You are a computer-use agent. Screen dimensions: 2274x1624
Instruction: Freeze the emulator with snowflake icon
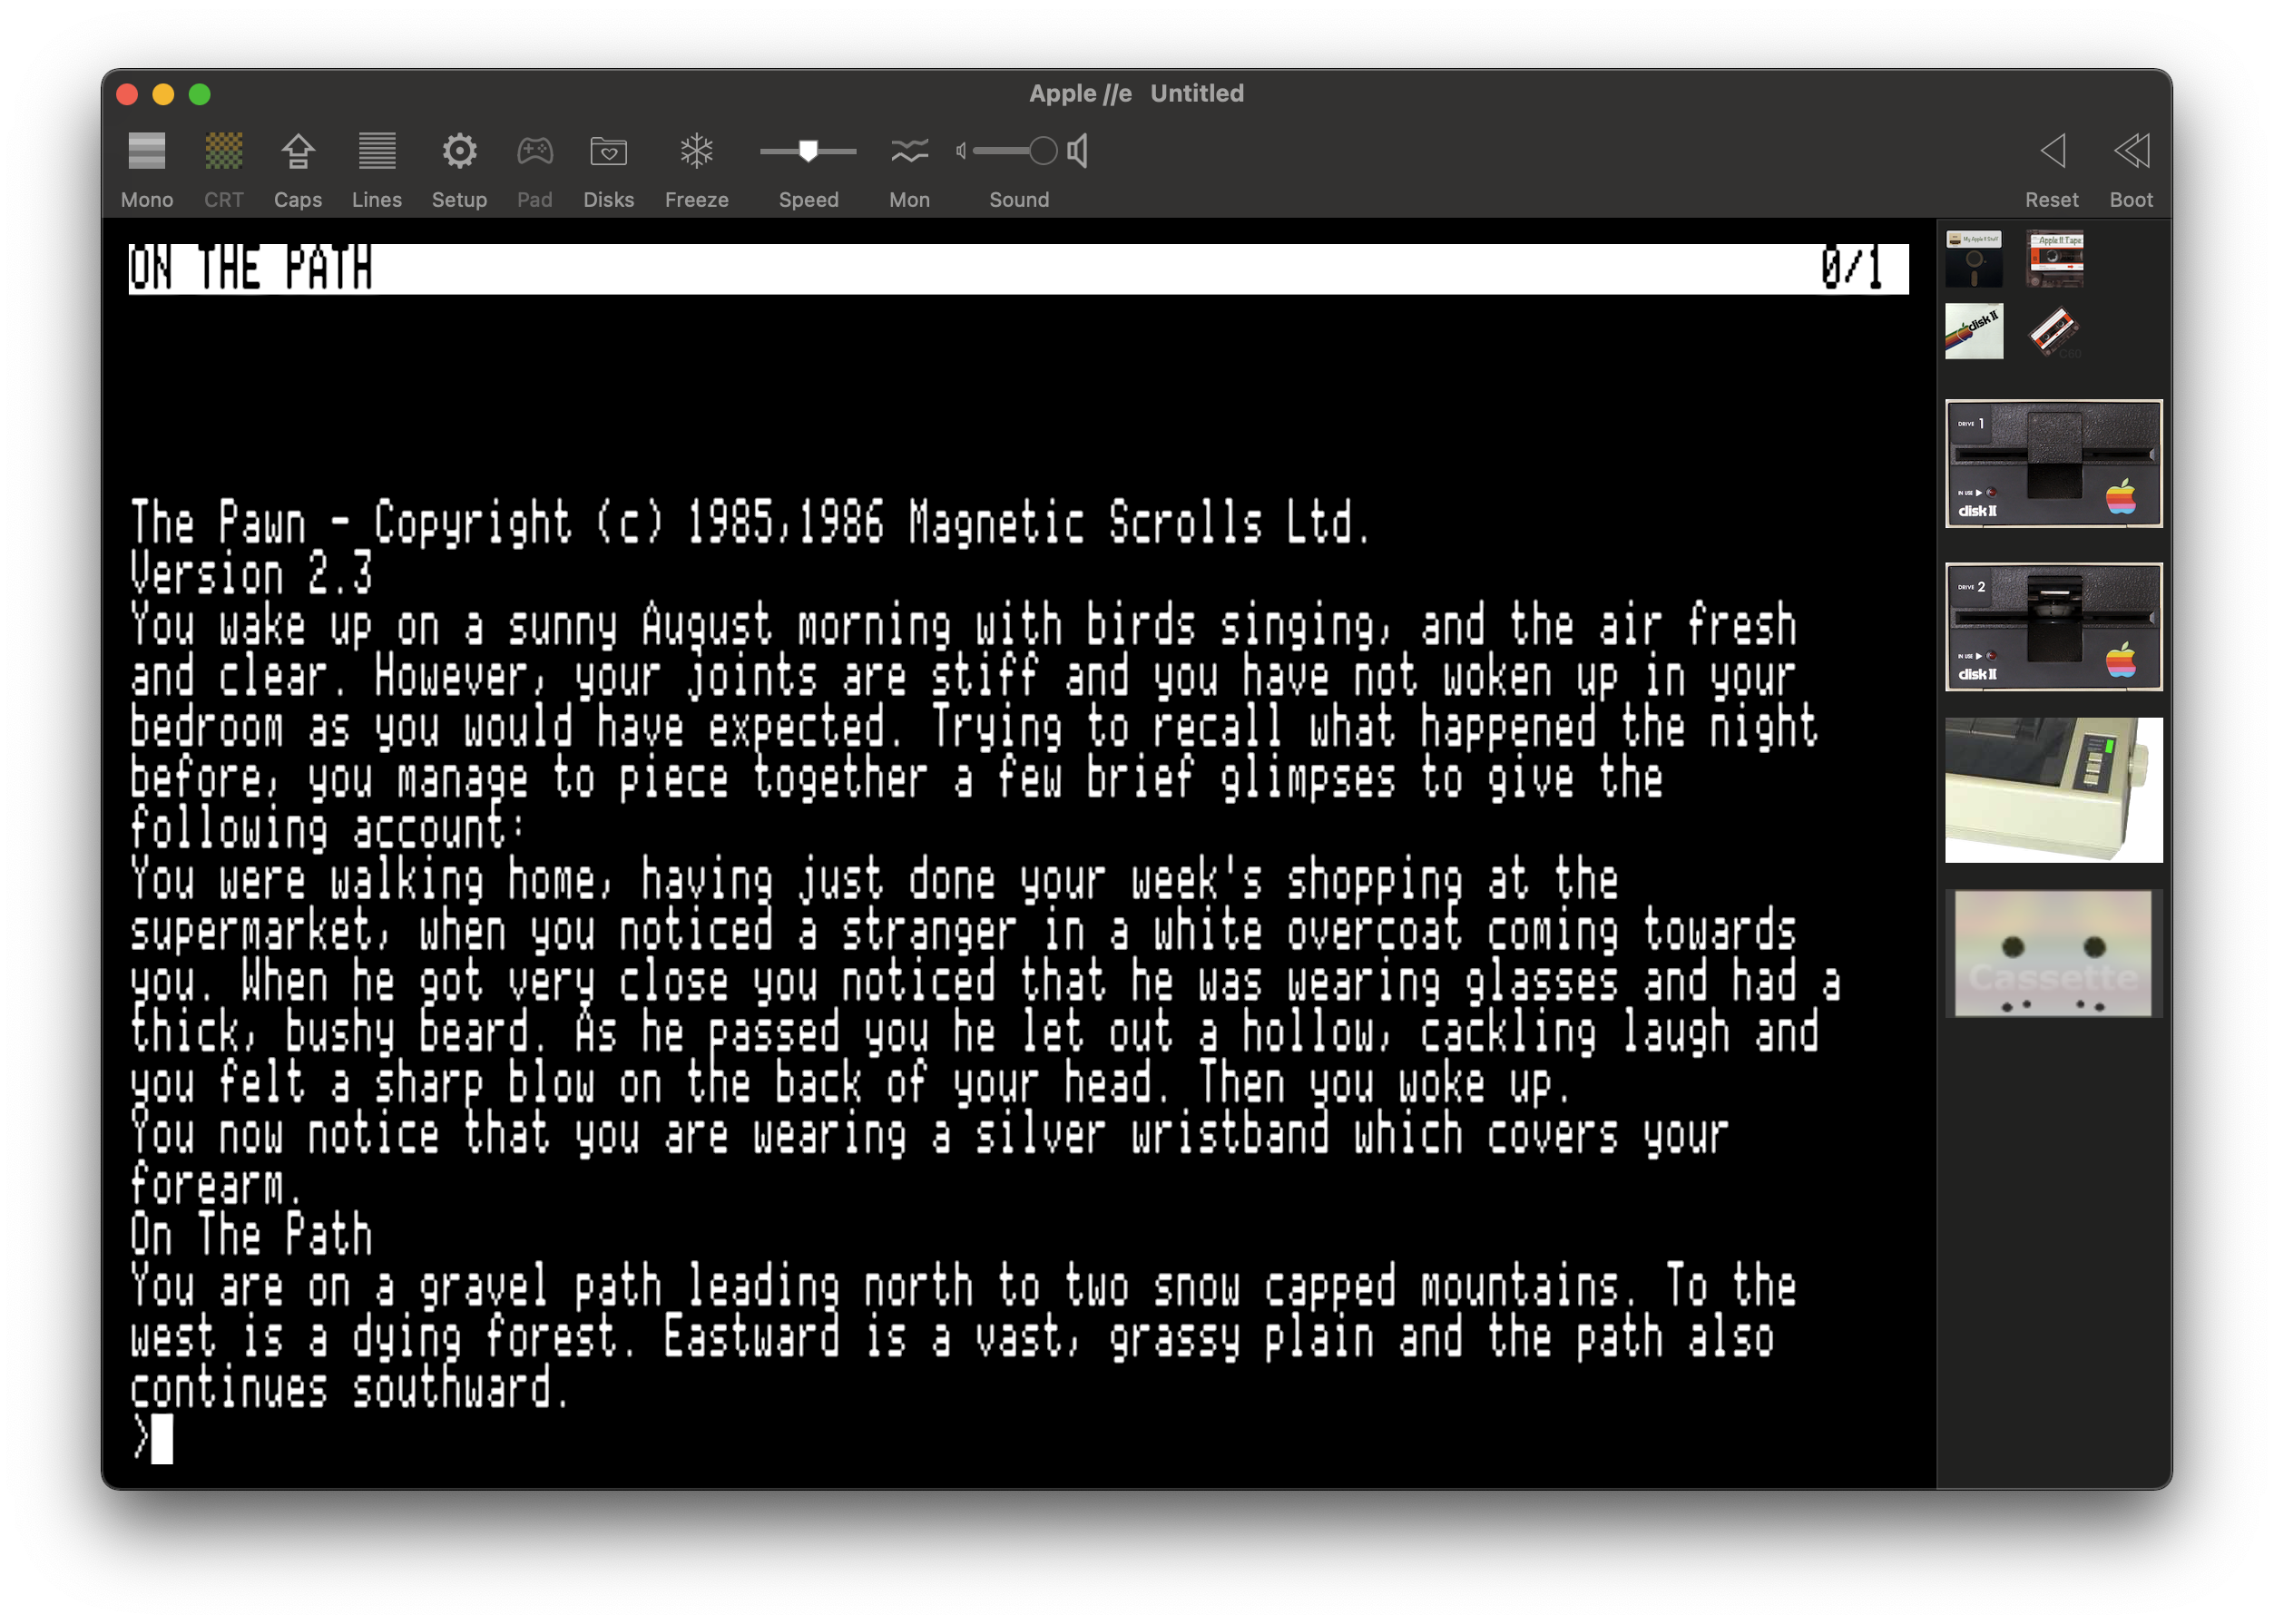697,152
